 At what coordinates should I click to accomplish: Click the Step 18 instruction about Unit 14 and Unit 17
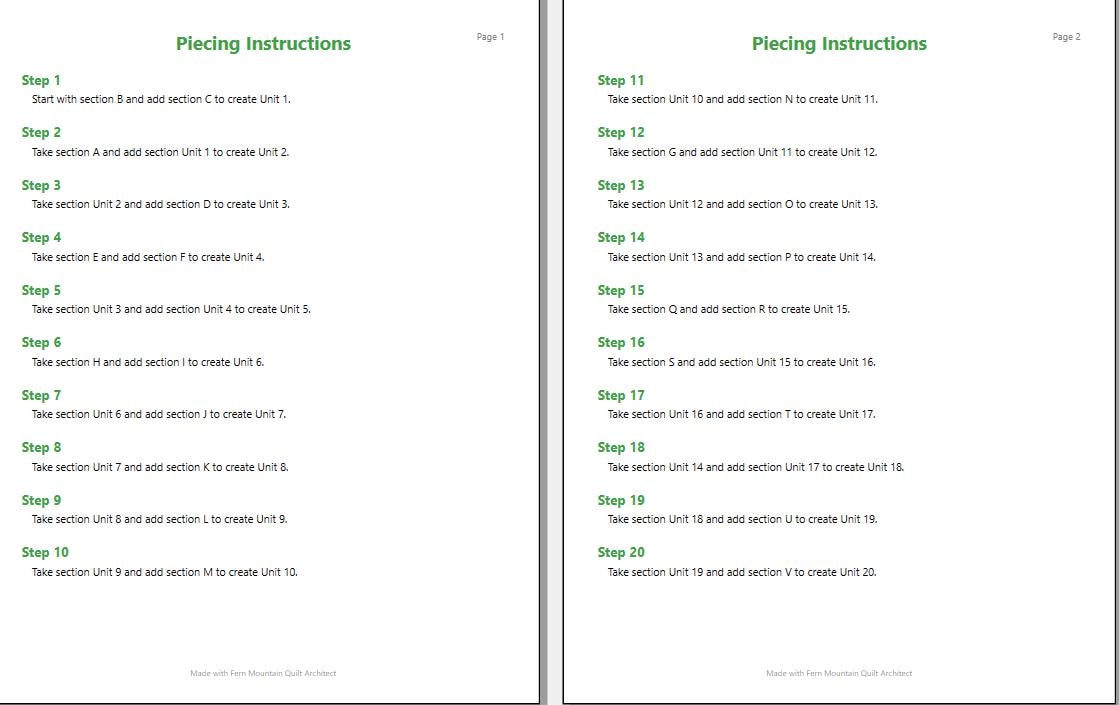coord(756,467)
